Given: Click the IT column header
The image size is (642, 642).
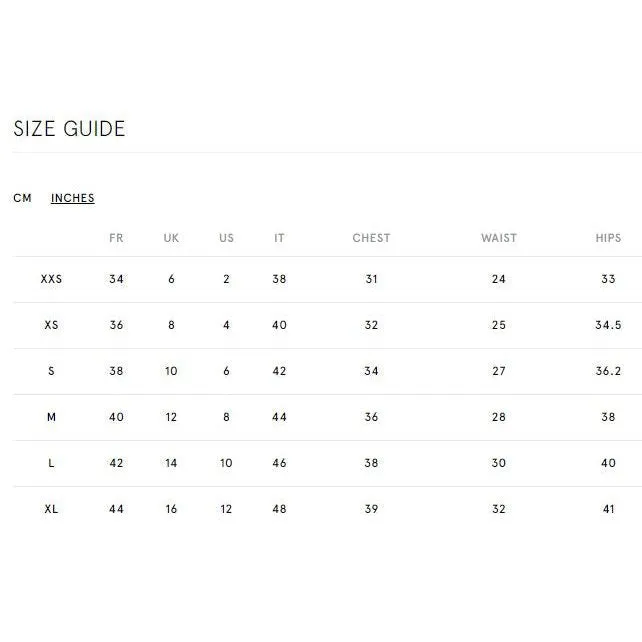Looking at the screenshot, I should (279, 238).
